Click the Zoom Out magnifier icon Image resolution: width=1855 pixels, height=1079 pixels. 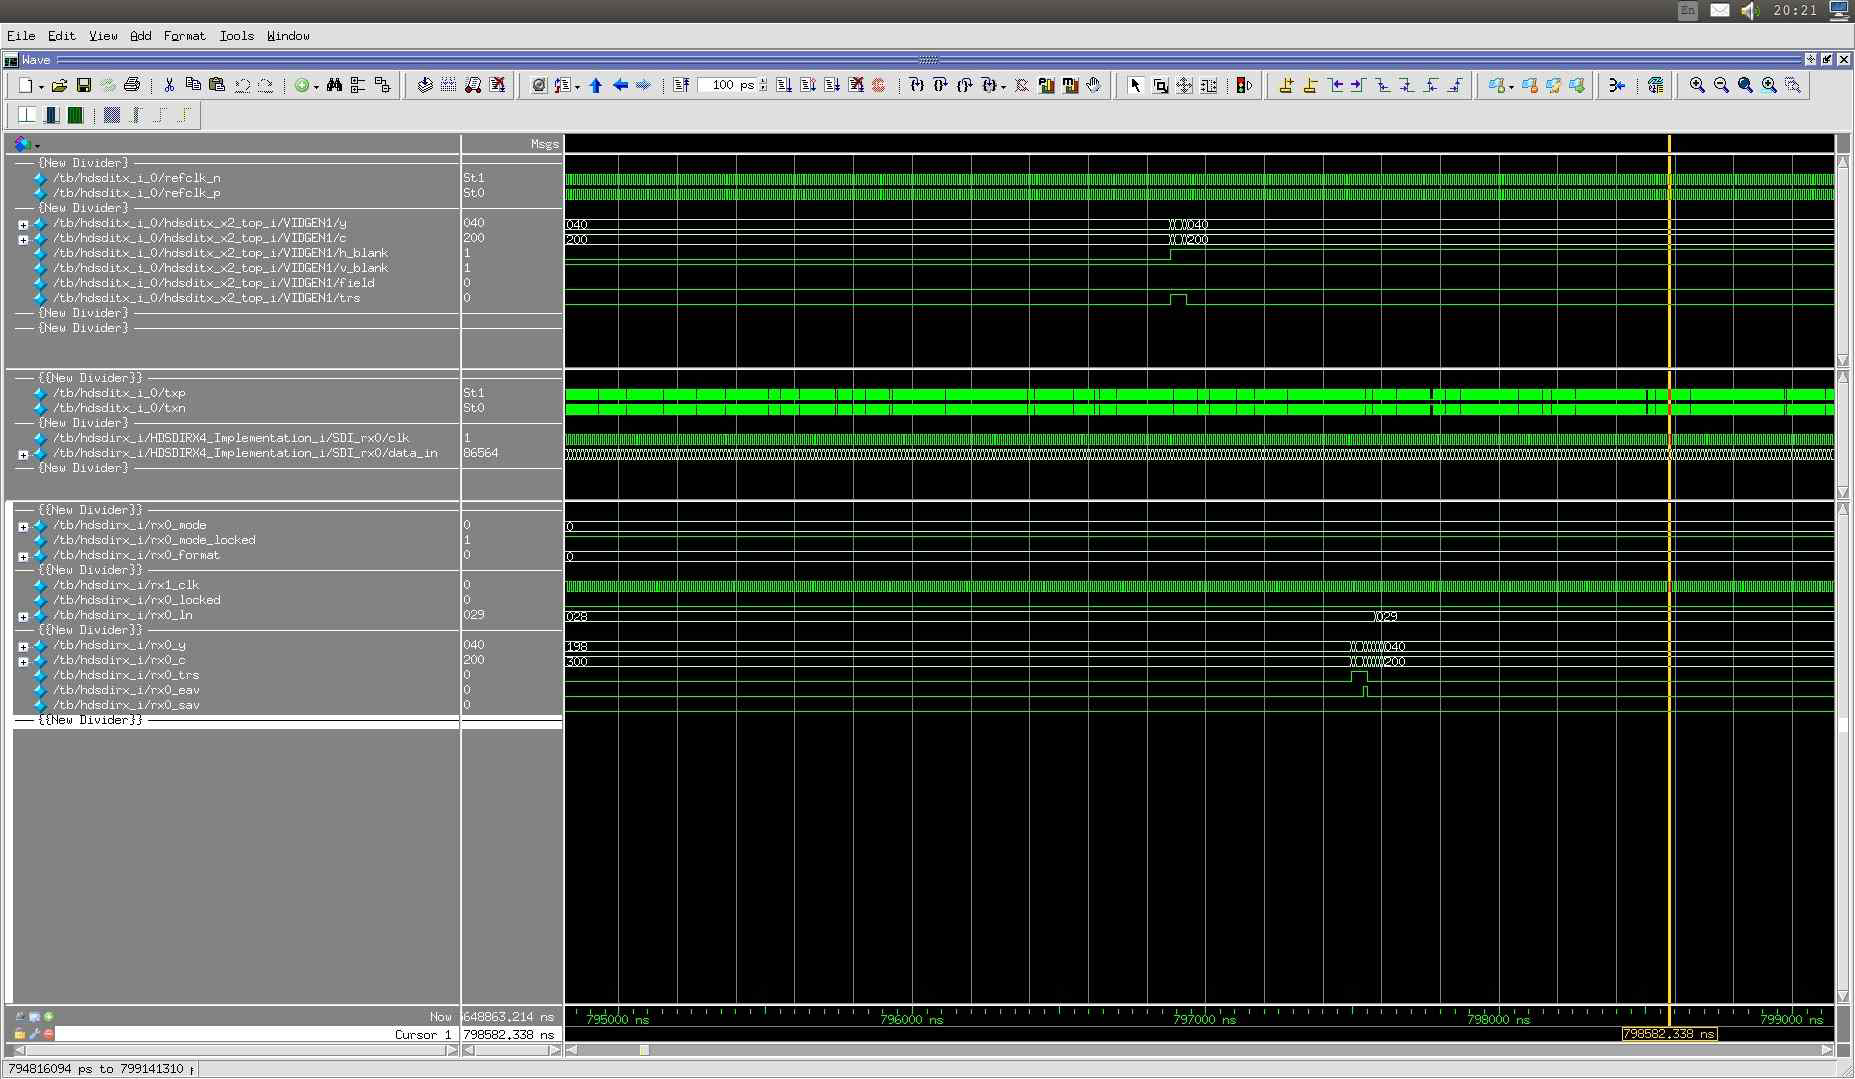1721,86
